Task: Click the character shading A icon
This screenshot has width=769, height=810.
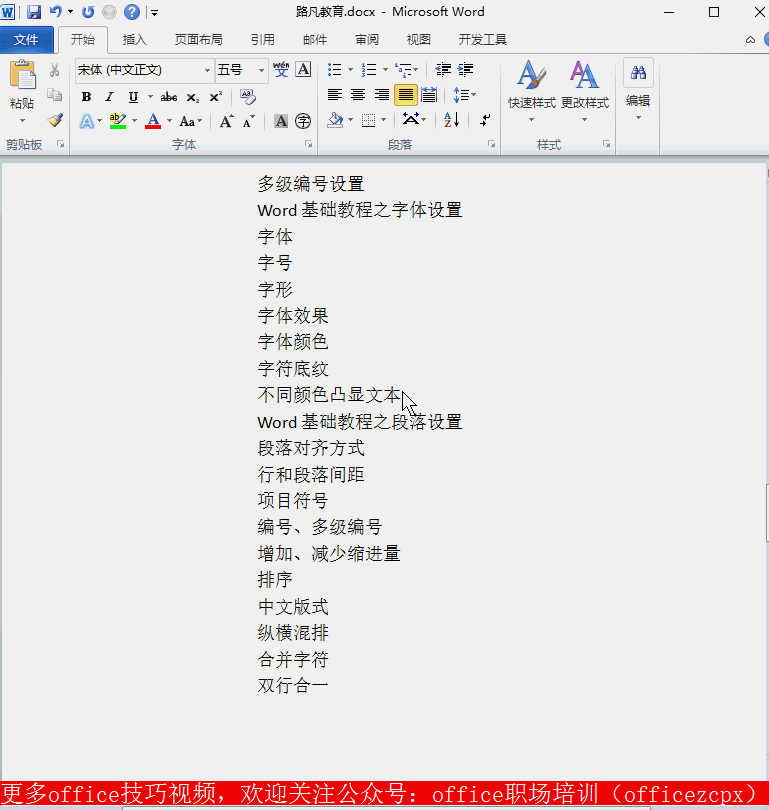Action: click(281, 121)
